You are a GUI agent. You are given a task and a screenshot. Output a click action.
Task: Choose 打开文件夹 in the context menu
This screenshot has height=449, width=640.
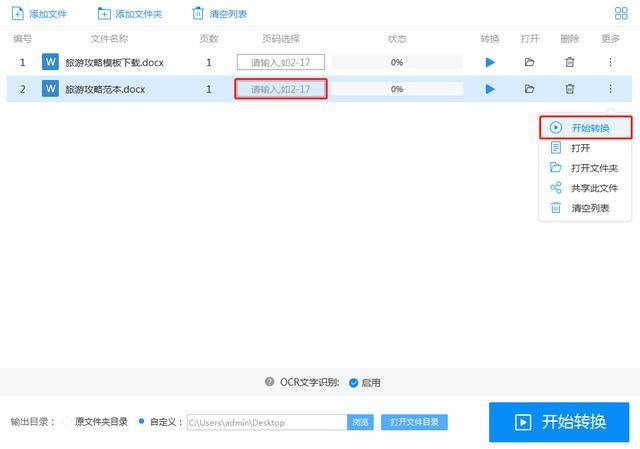click(594, 168)
